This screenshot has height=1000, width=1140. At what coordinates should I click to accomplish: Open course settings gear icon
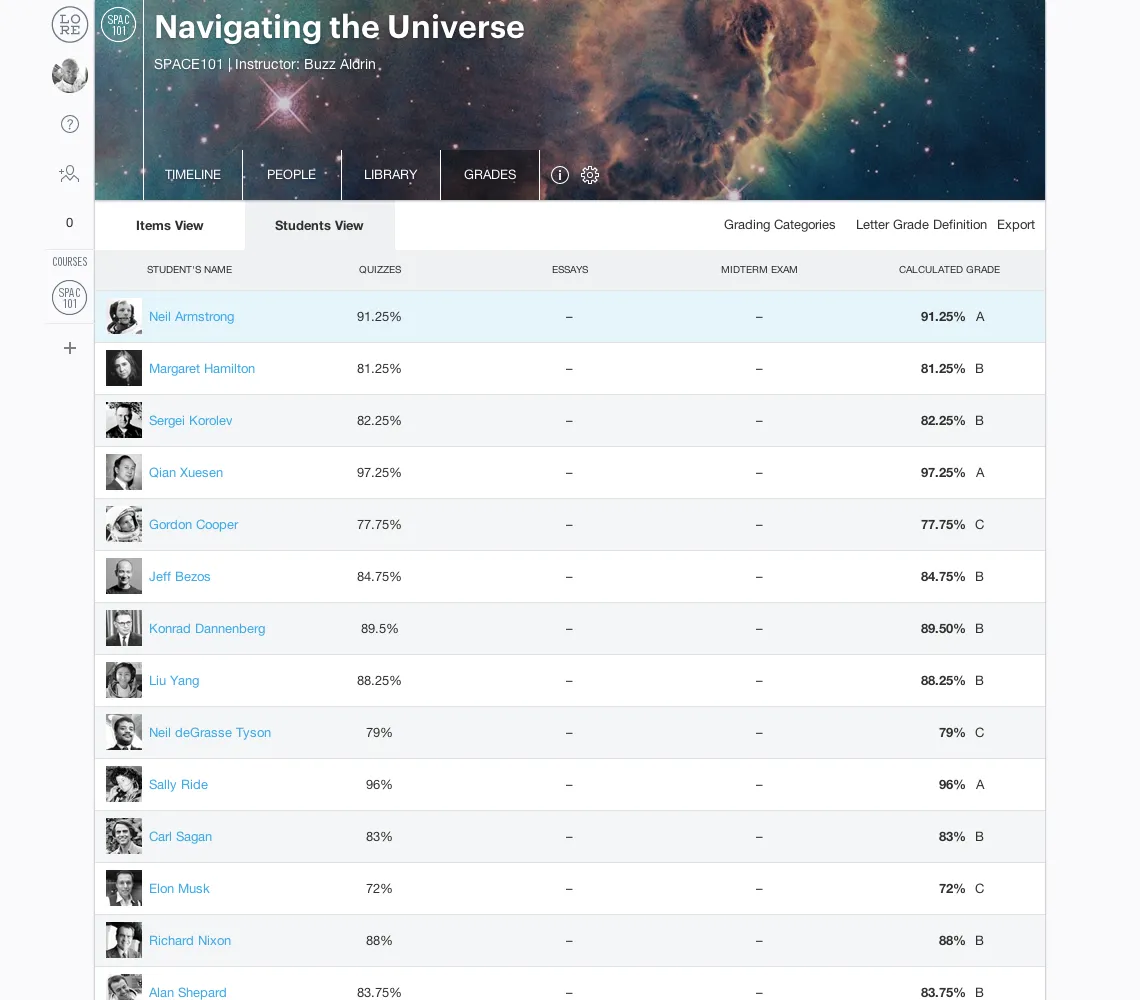click(590, 175)
